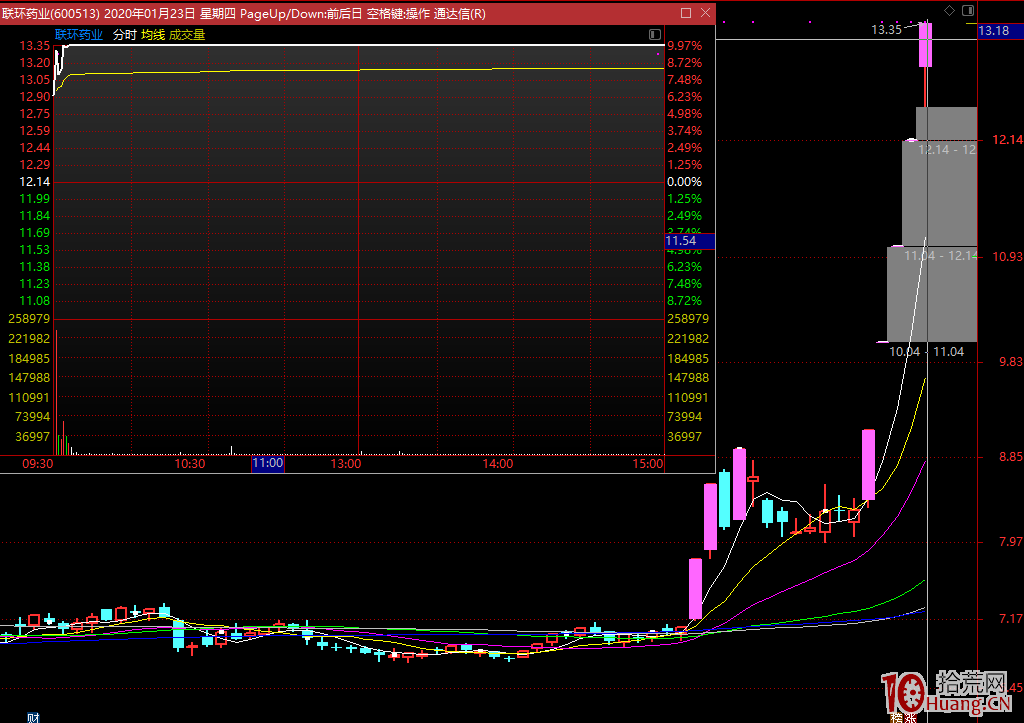
Task: Click the 稳涨 label at bottom right
Action: click(x=904, y=717)
